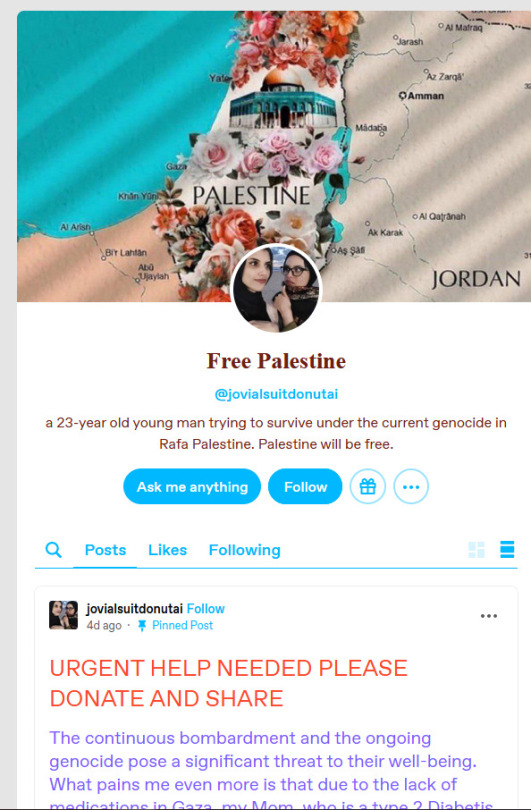Click the search magnifier icon

[x=53, y=550]
